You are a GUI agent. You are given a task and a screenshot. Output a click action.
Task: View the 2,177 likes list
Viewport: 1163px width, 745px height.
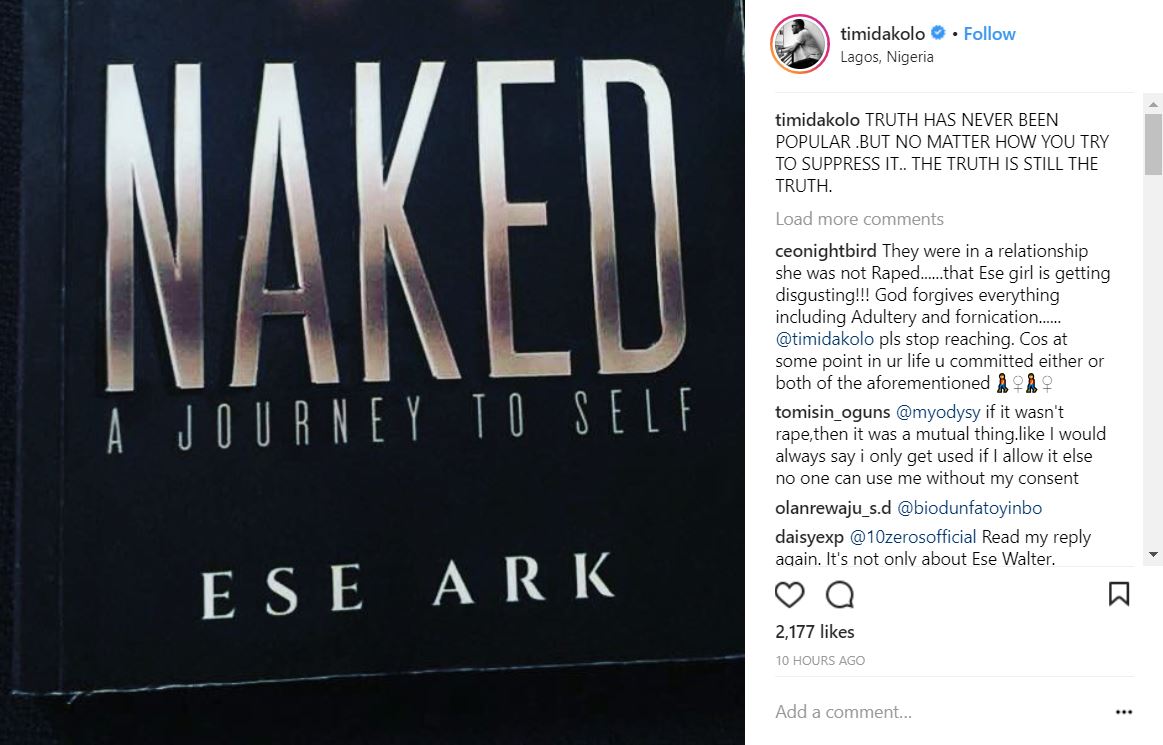(x=815, y=632)
